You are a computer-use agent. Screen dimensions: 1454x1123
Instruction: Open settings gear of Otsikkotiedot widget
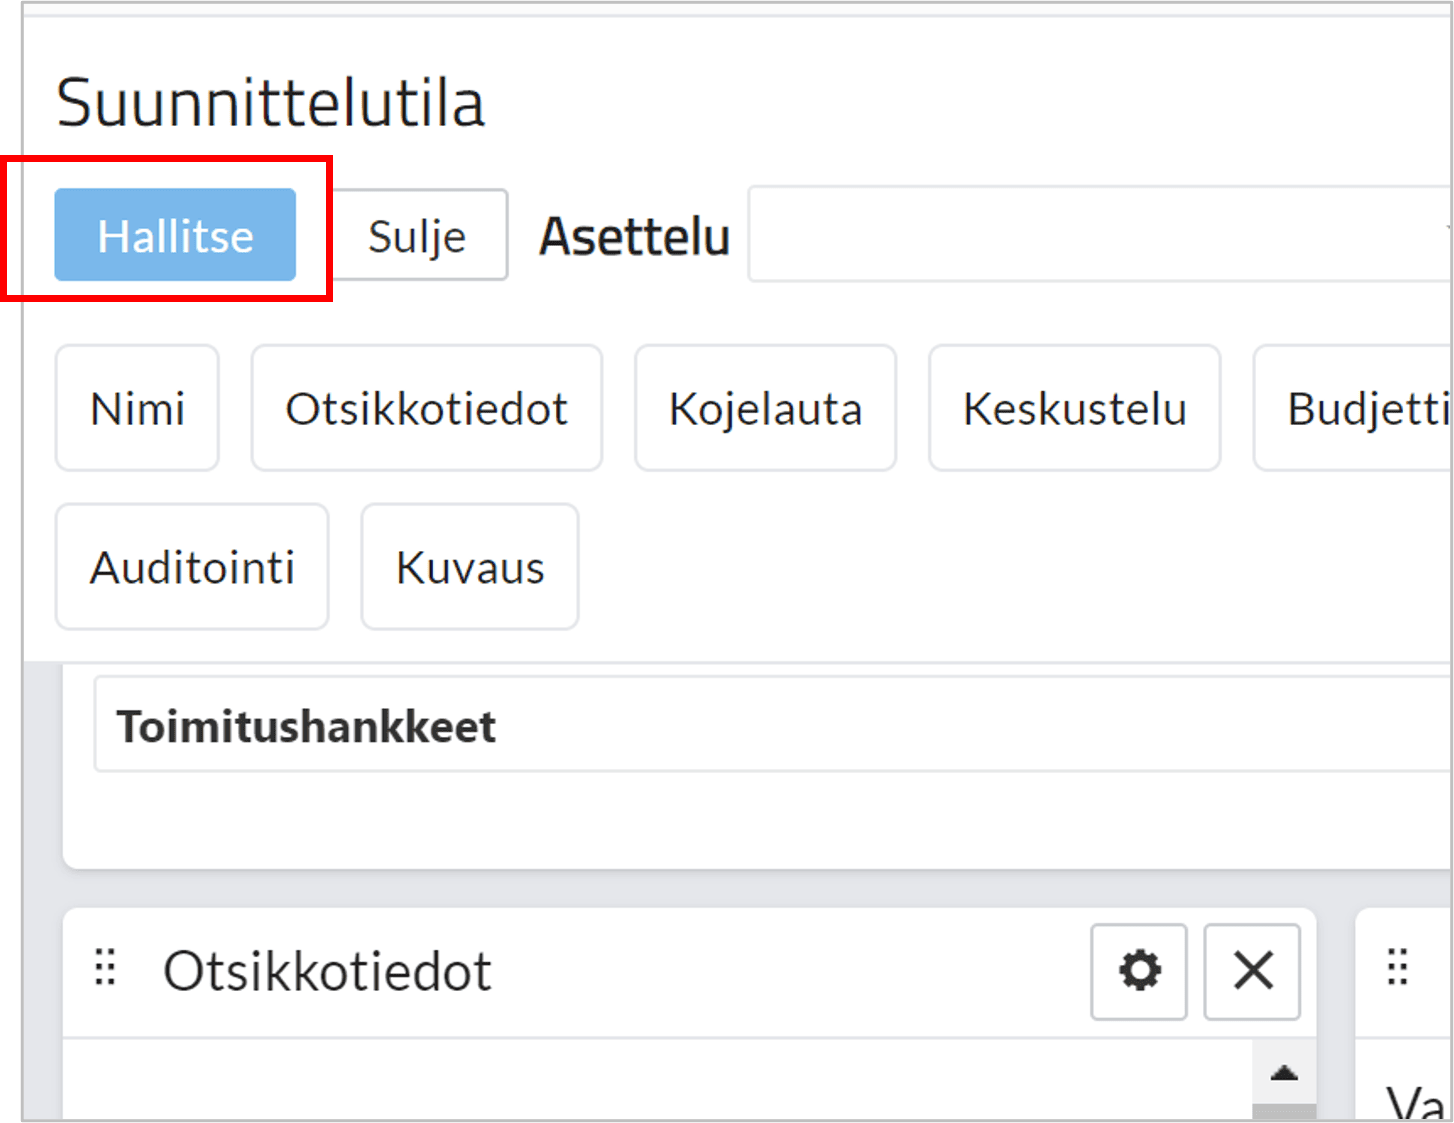(1139, 971)
